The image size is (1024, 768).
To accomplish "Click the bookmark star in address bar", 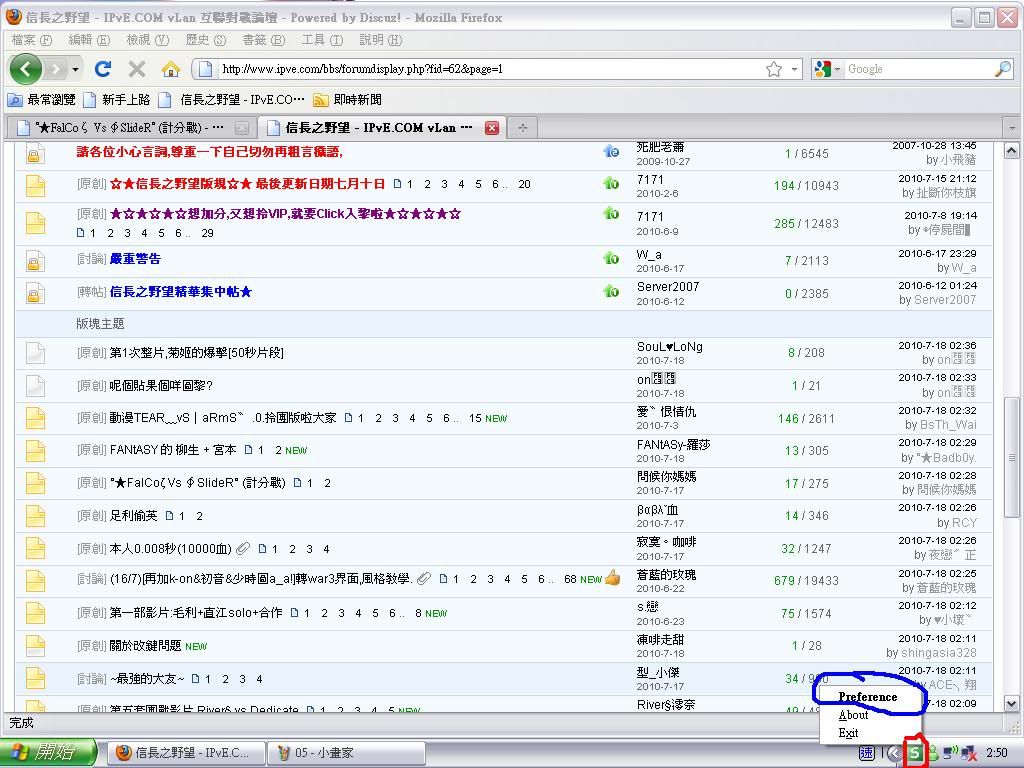I will click(x=774, y=69).
